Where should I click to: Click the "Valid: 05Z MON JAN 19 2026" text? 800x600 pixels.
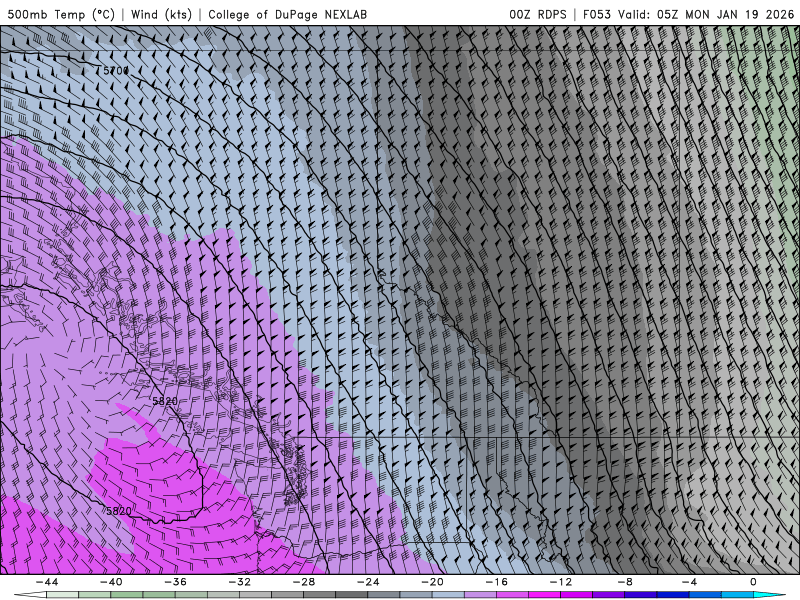(x=706, y=14)
